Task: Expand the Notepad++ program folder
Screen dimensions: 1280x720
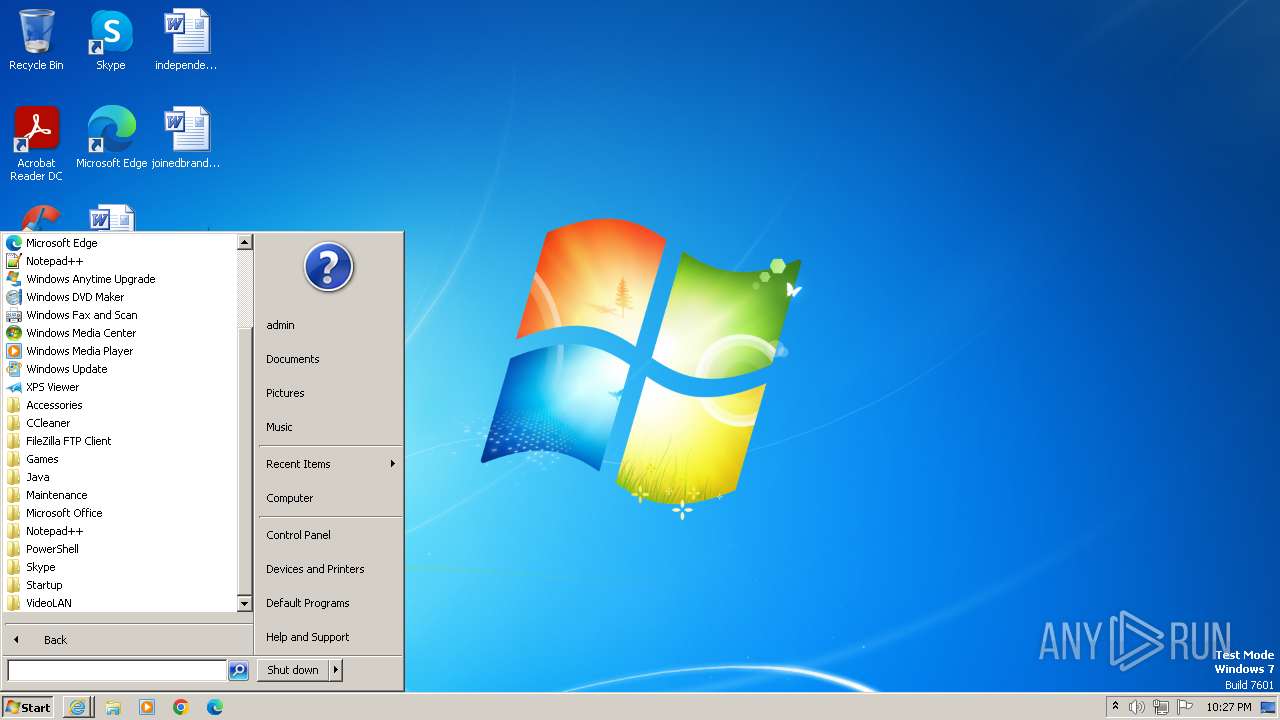Action: coord(120,531)
